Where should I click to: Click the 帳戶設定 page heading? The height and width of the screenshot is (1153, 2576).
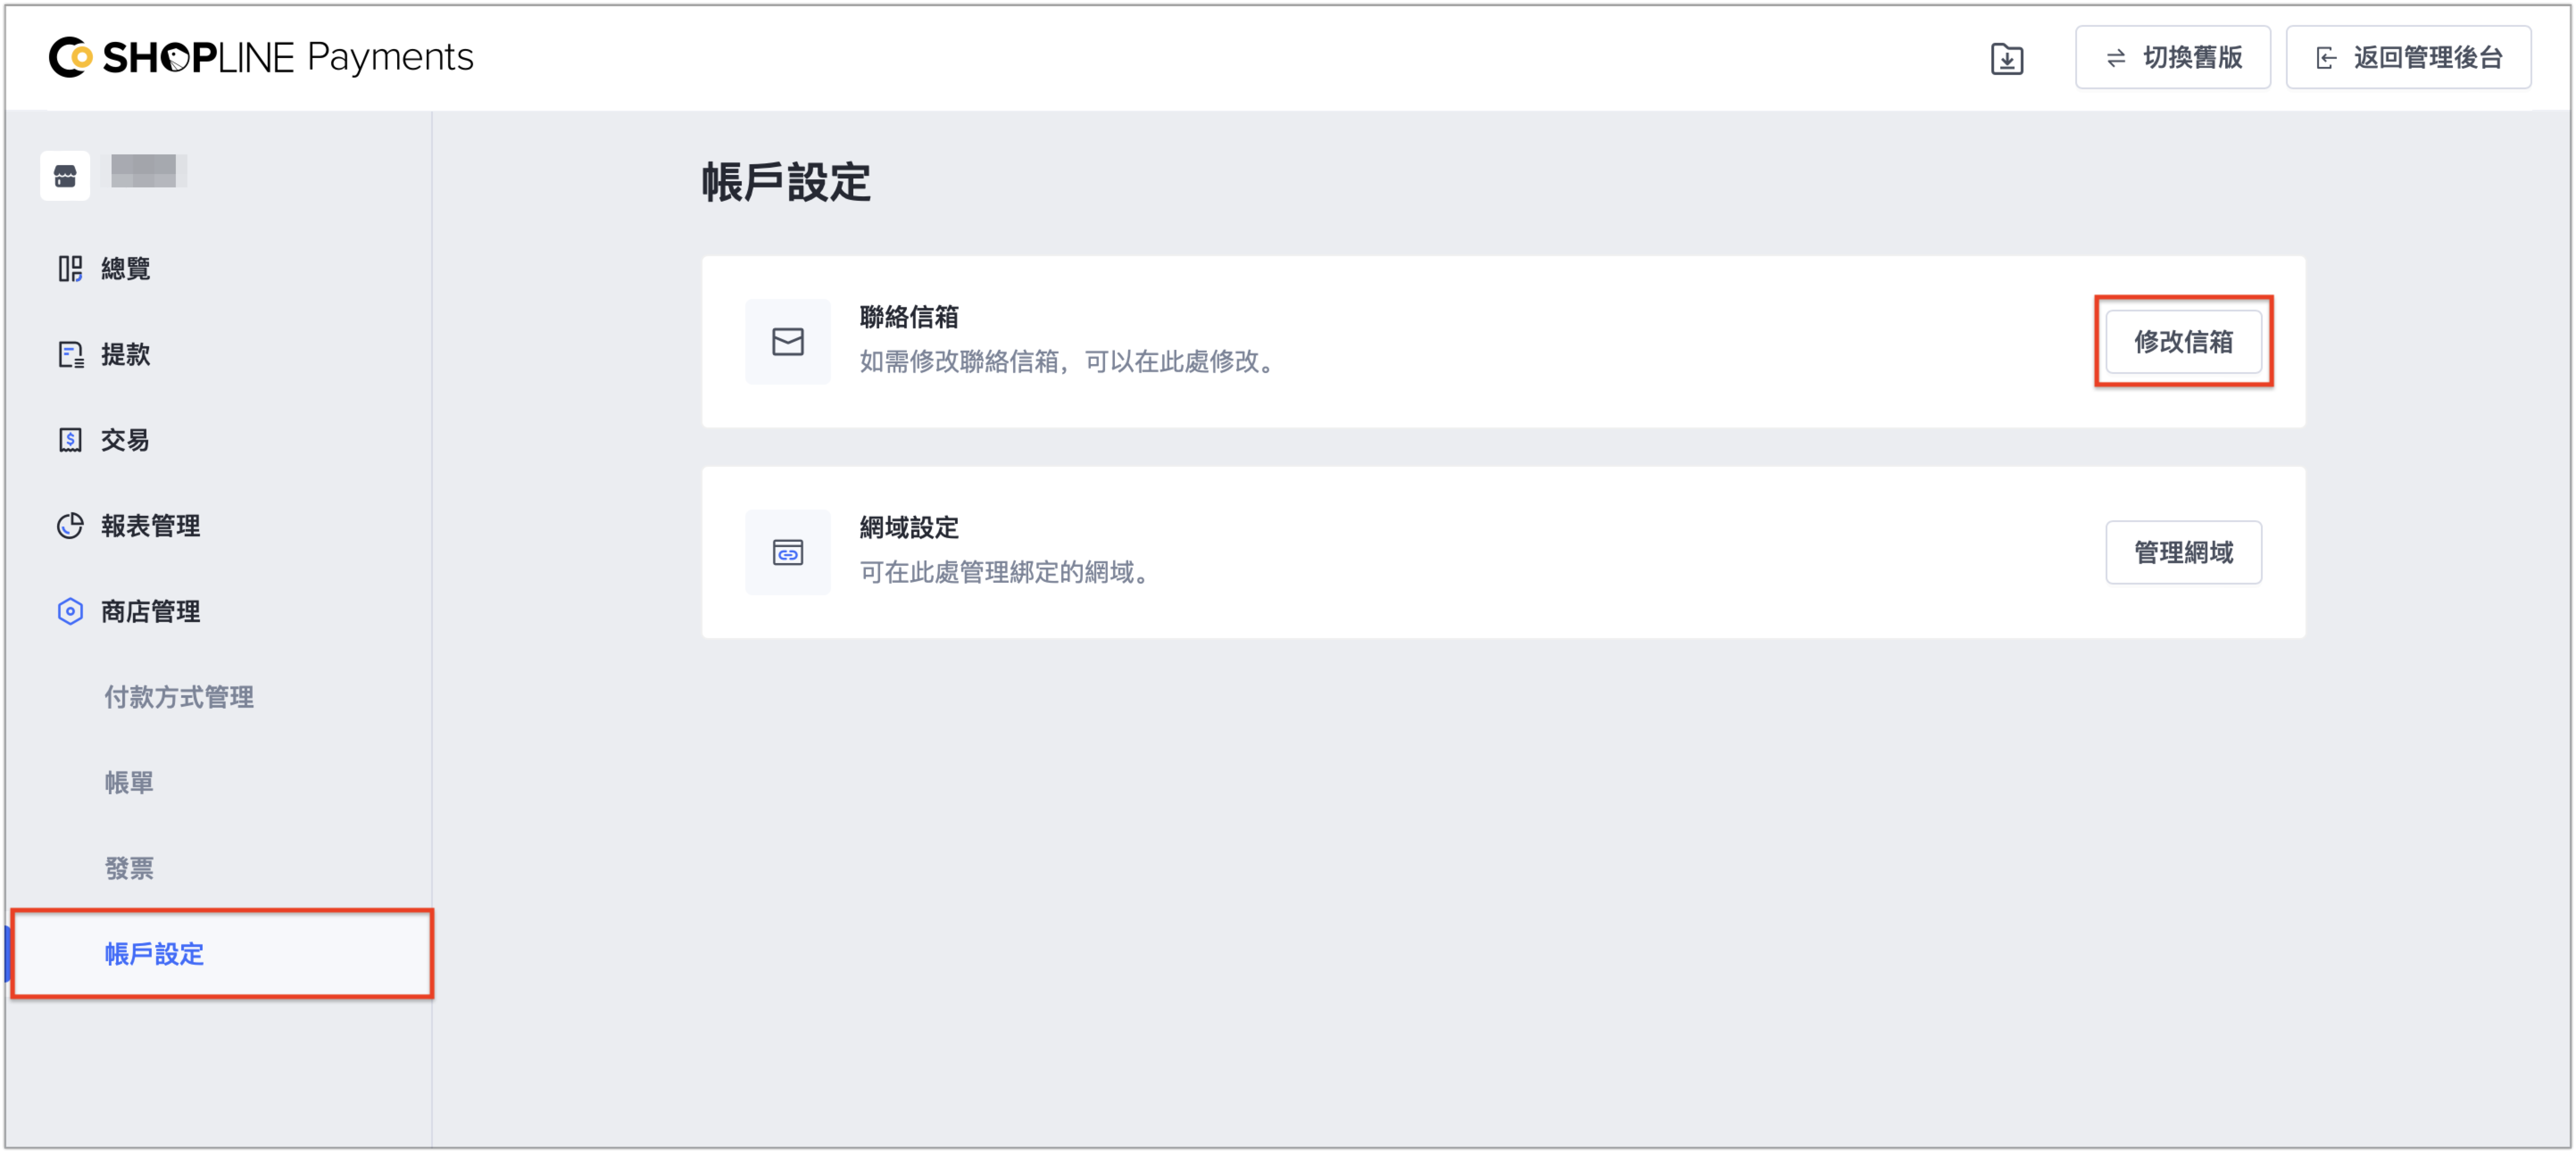[786, 182]
